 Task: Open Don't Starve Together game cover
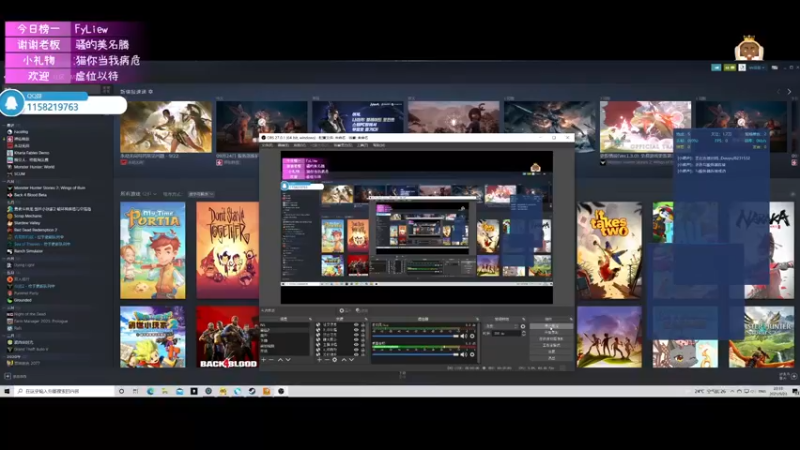point(228,251)
